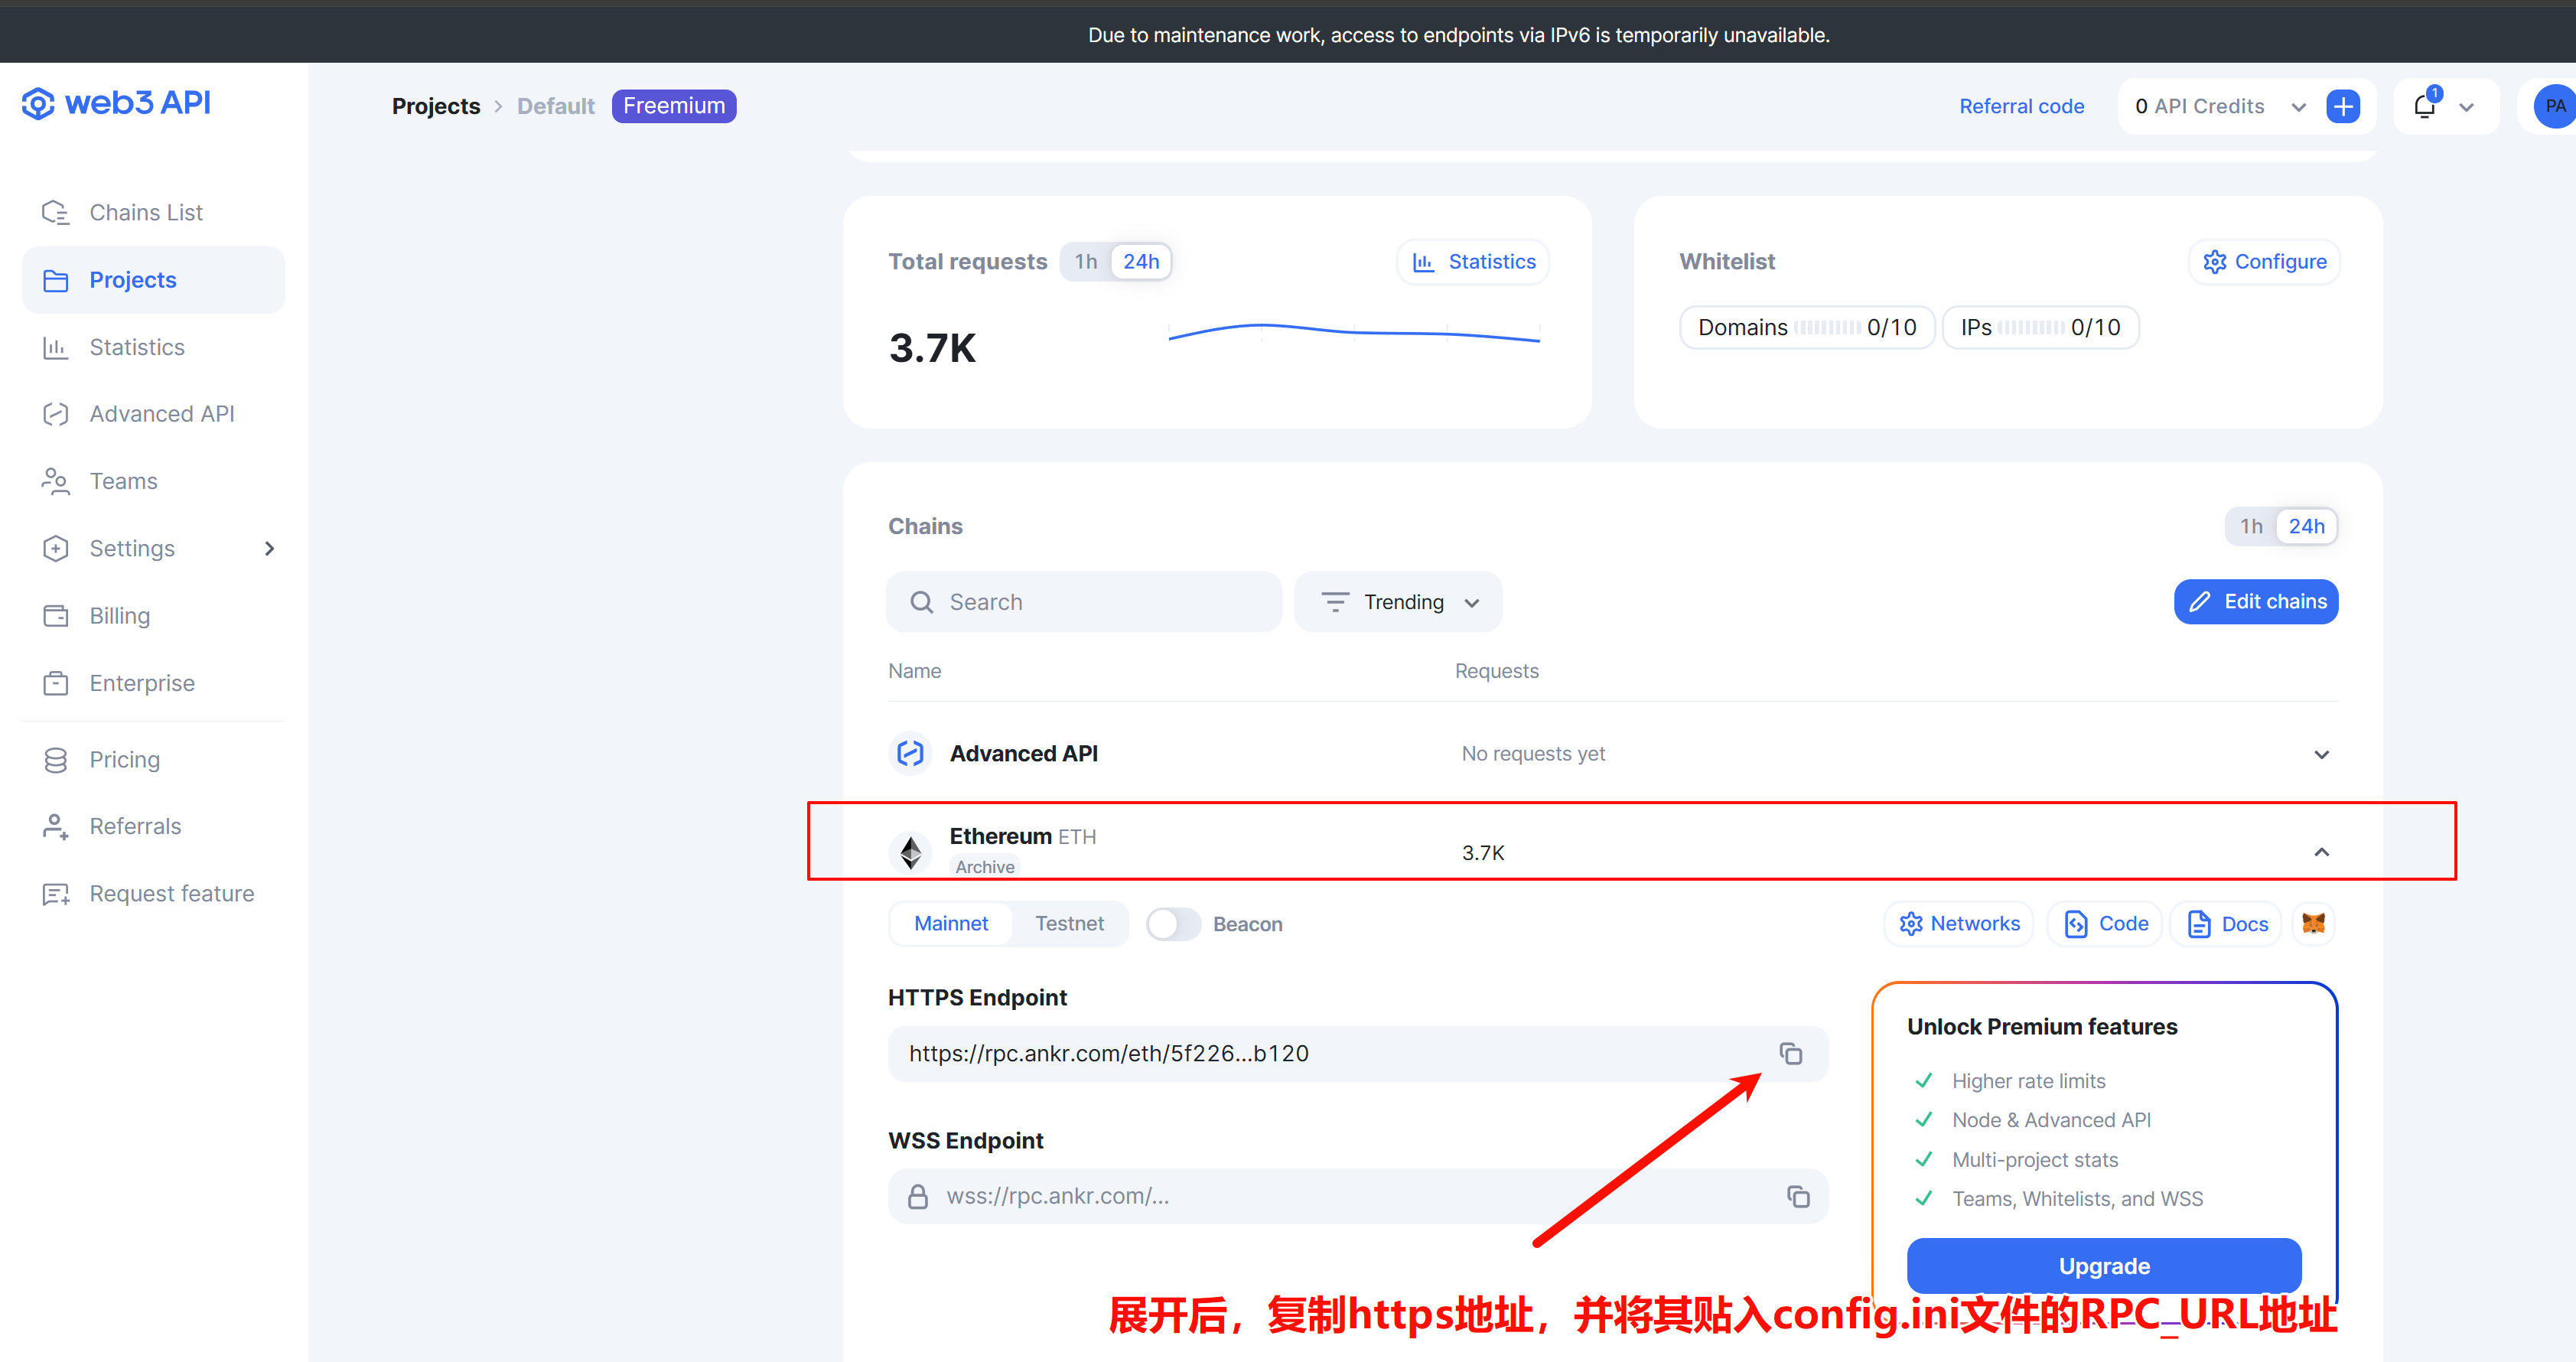Open the Pricing page

click(124, 760)
